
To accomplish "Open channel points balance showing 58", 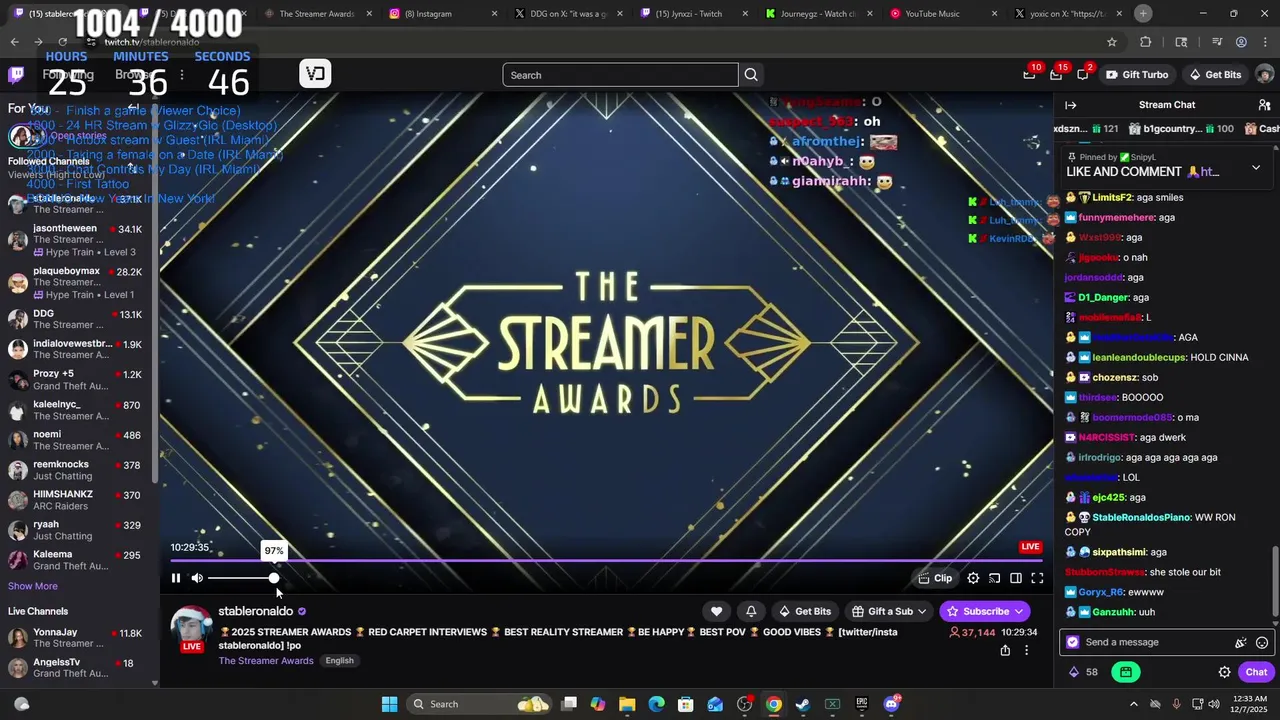I will pos(1083,672).
